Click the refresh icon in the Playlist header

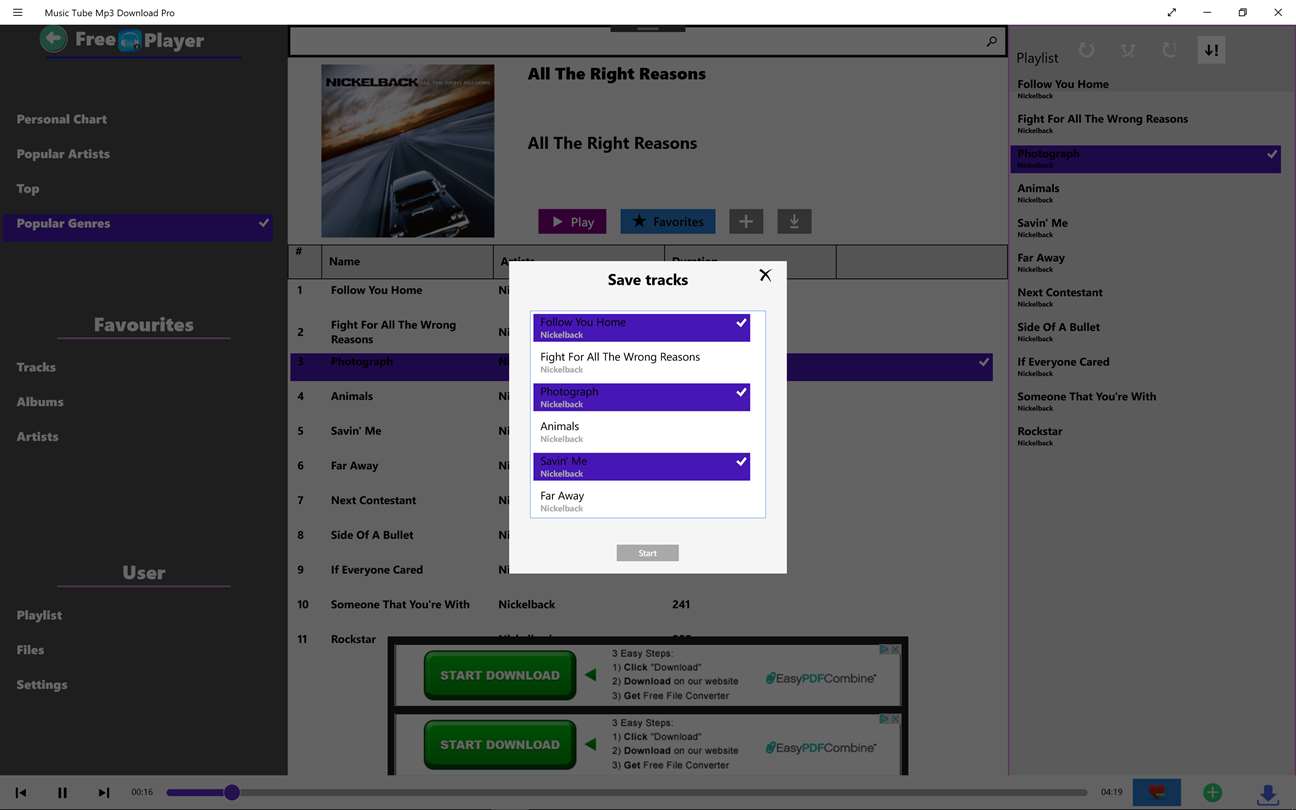click(x=1169, y=50)
